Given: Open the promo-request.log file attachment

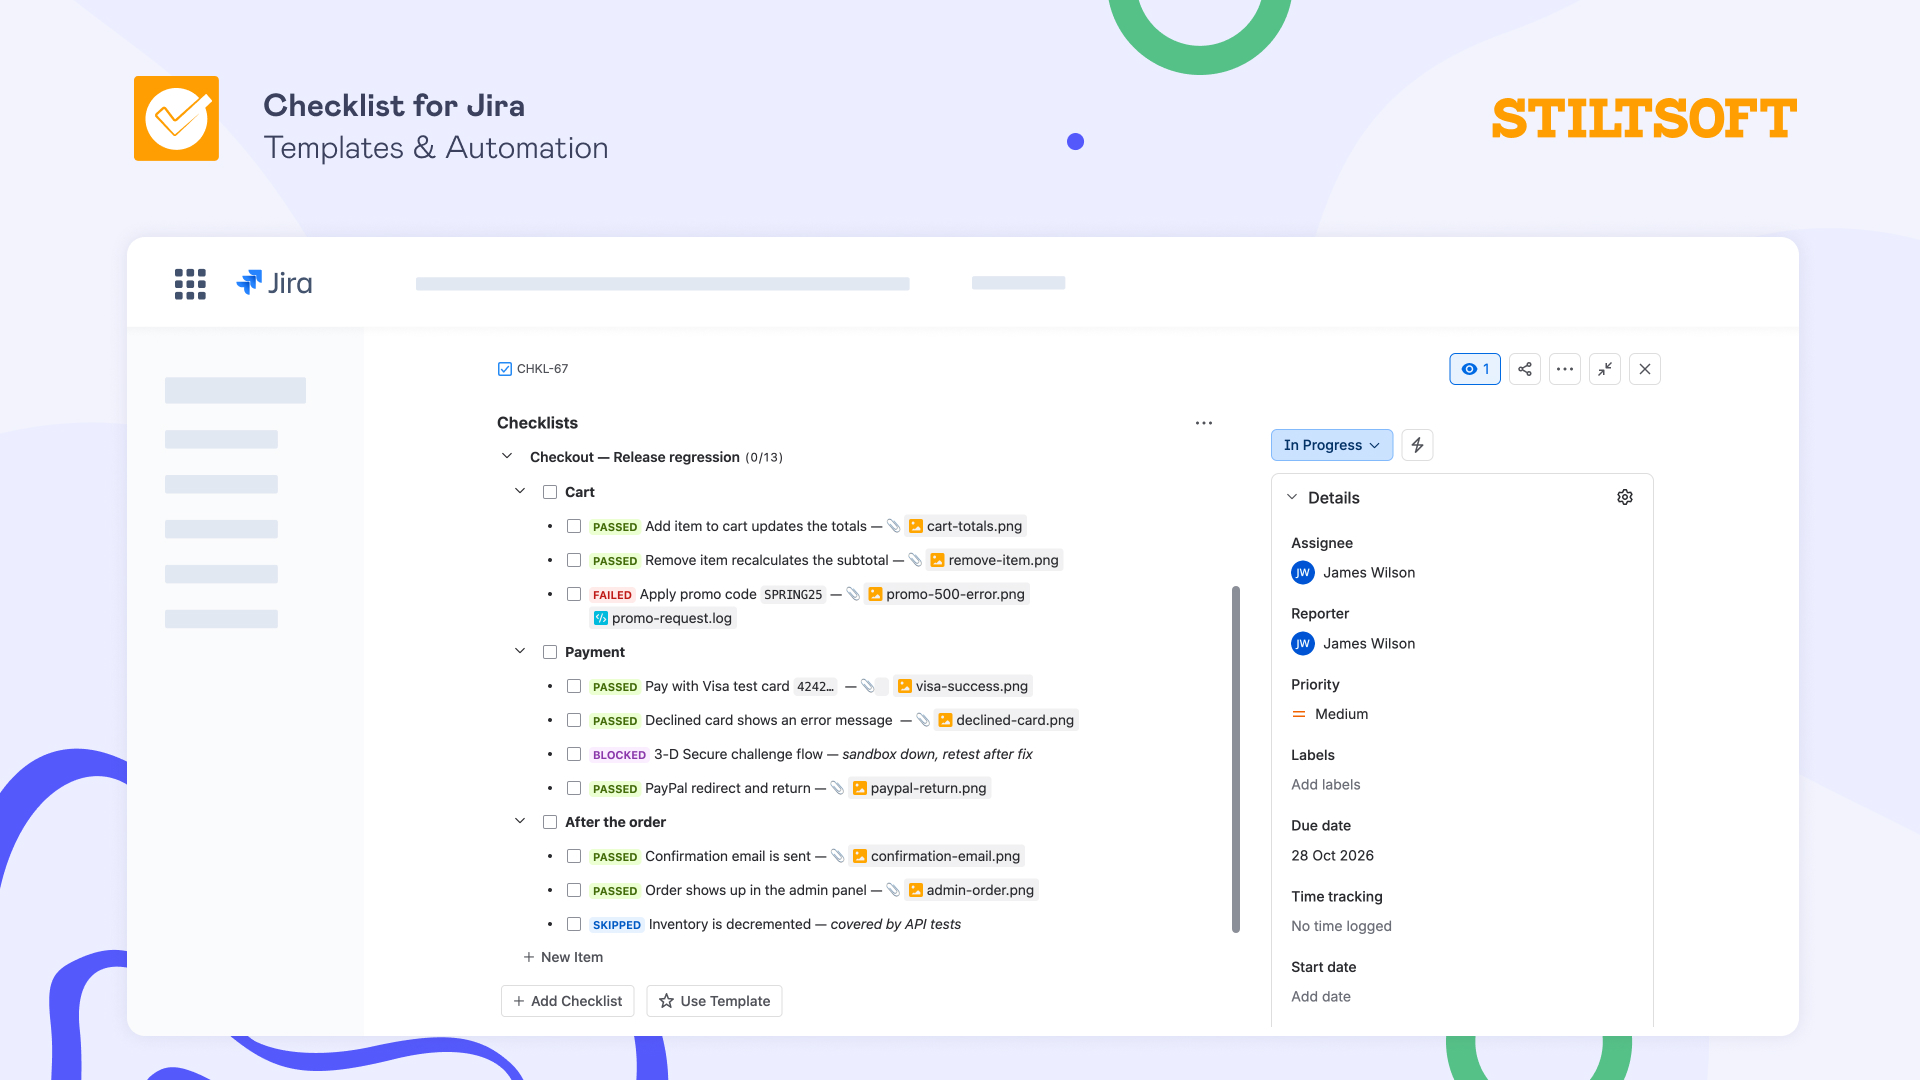Looking at the screenshot, I should 663,618.
